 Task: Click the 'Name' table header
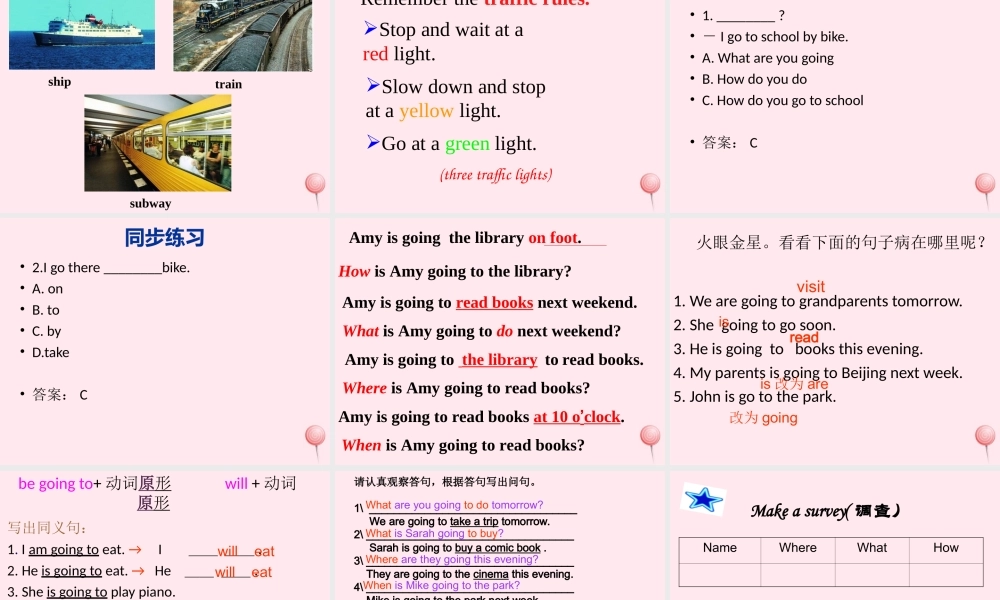719,548
